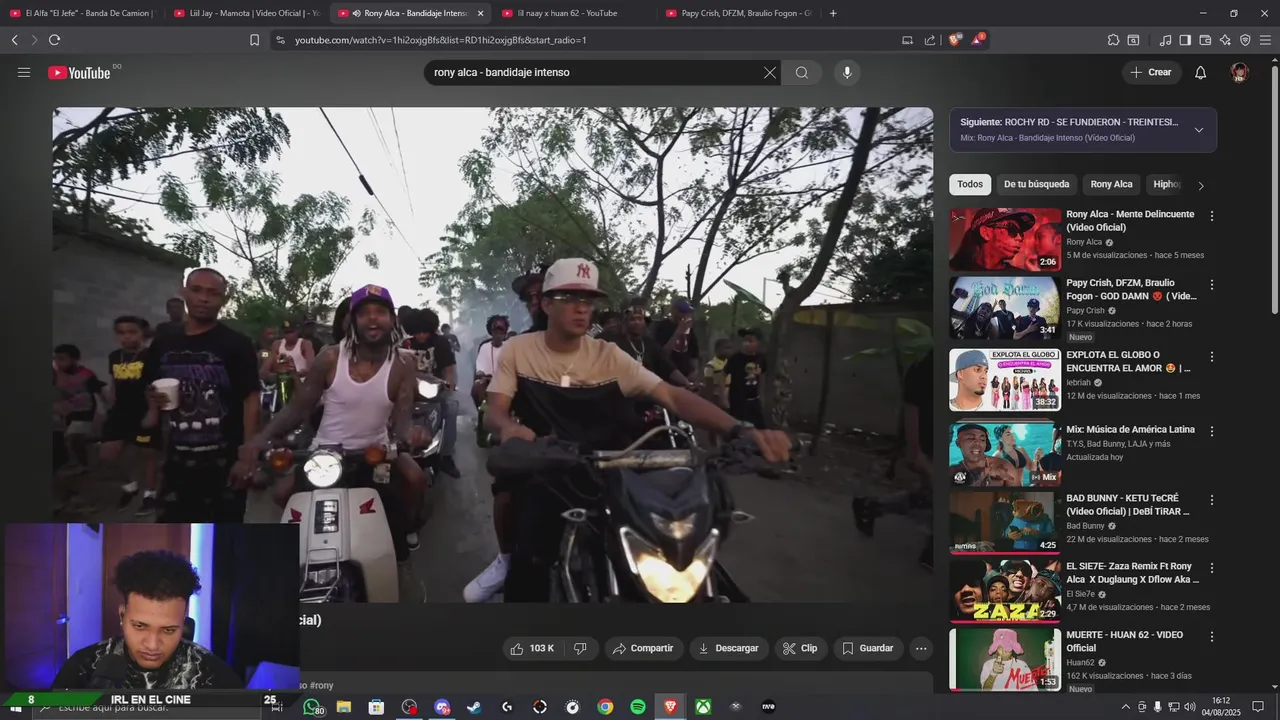Open the BAD BUNNY KETU TeCRÉ thumbnail

pos(1005,522)
